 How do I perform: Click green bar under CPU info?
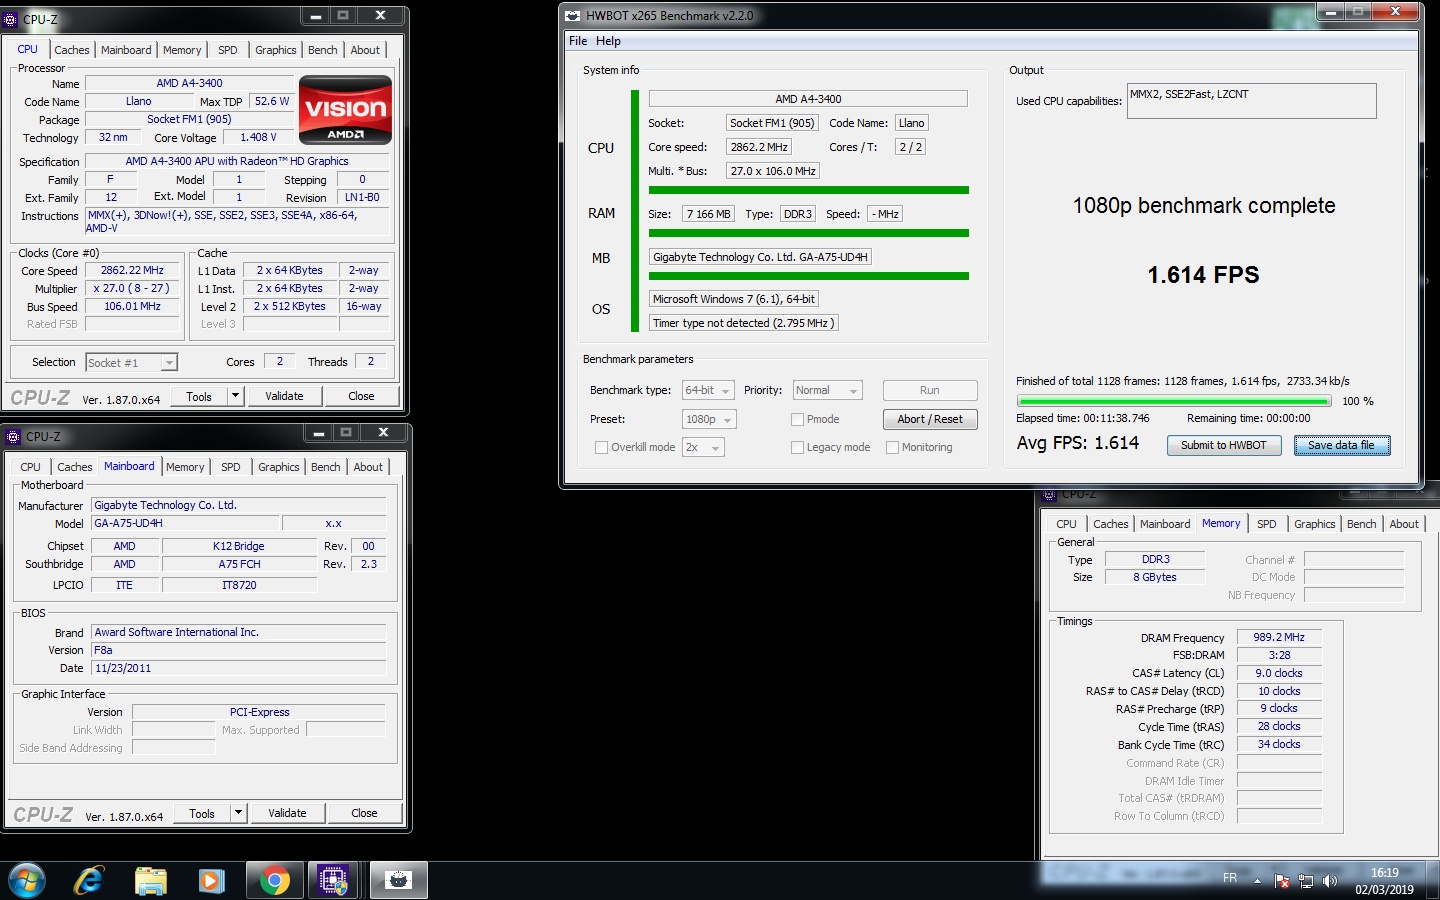(x=808, y=190)
